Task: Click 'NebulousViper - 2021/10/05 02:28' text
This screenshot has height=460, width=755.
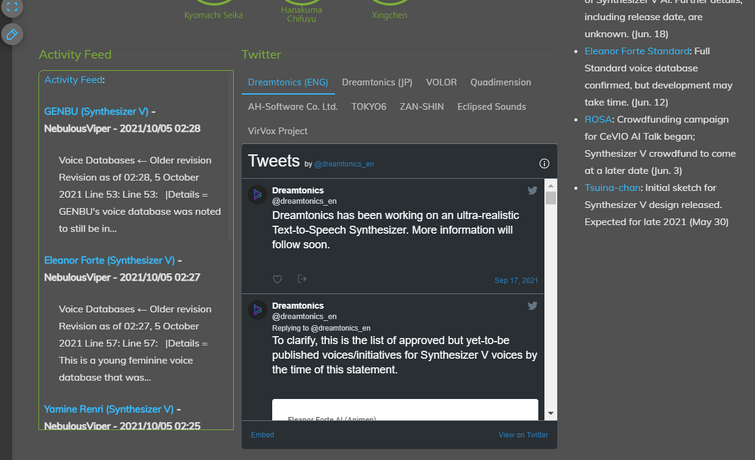Action: tap(122, 129)
